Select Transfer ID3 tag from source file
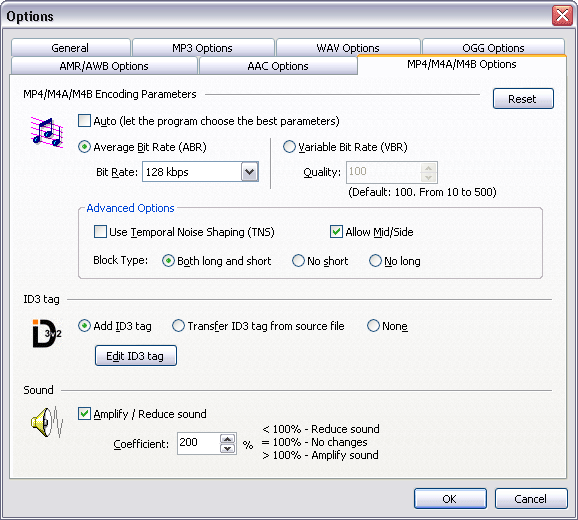The width and height of the screenshot is (578, 520). [178, 326]
